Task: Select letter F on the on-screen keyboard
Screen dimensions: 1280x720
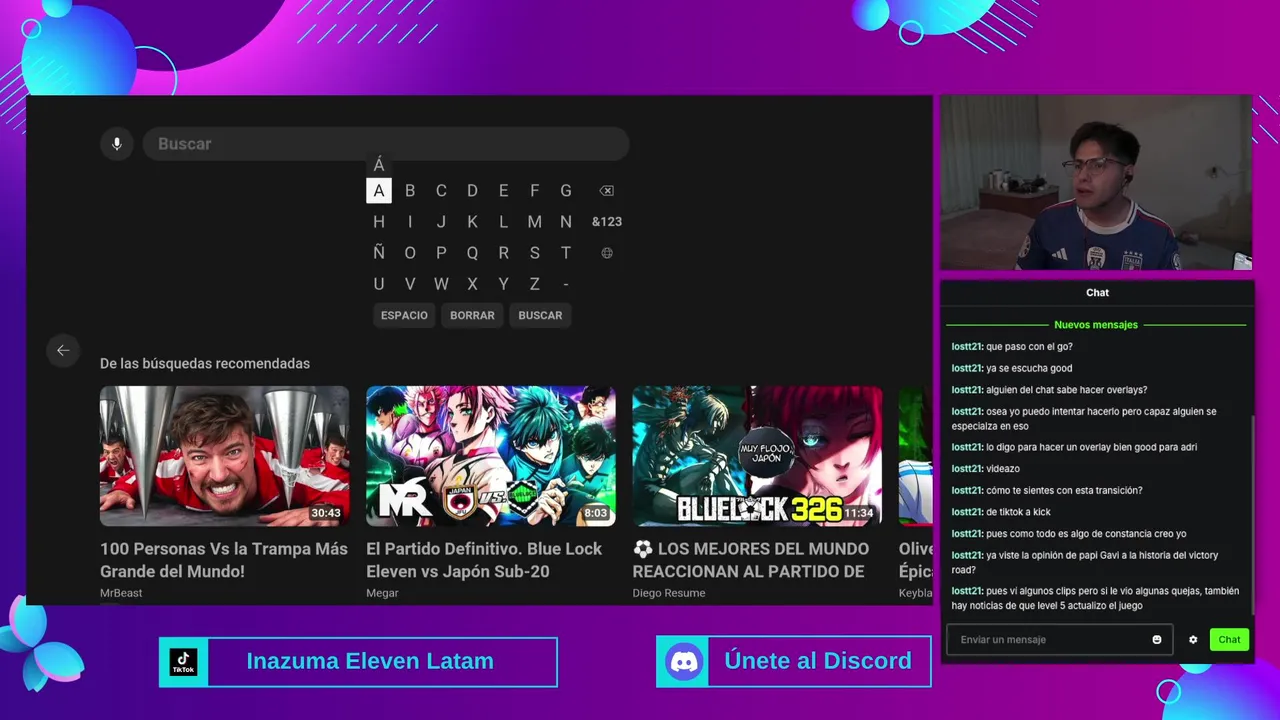Action: click(x=534, y=191)
